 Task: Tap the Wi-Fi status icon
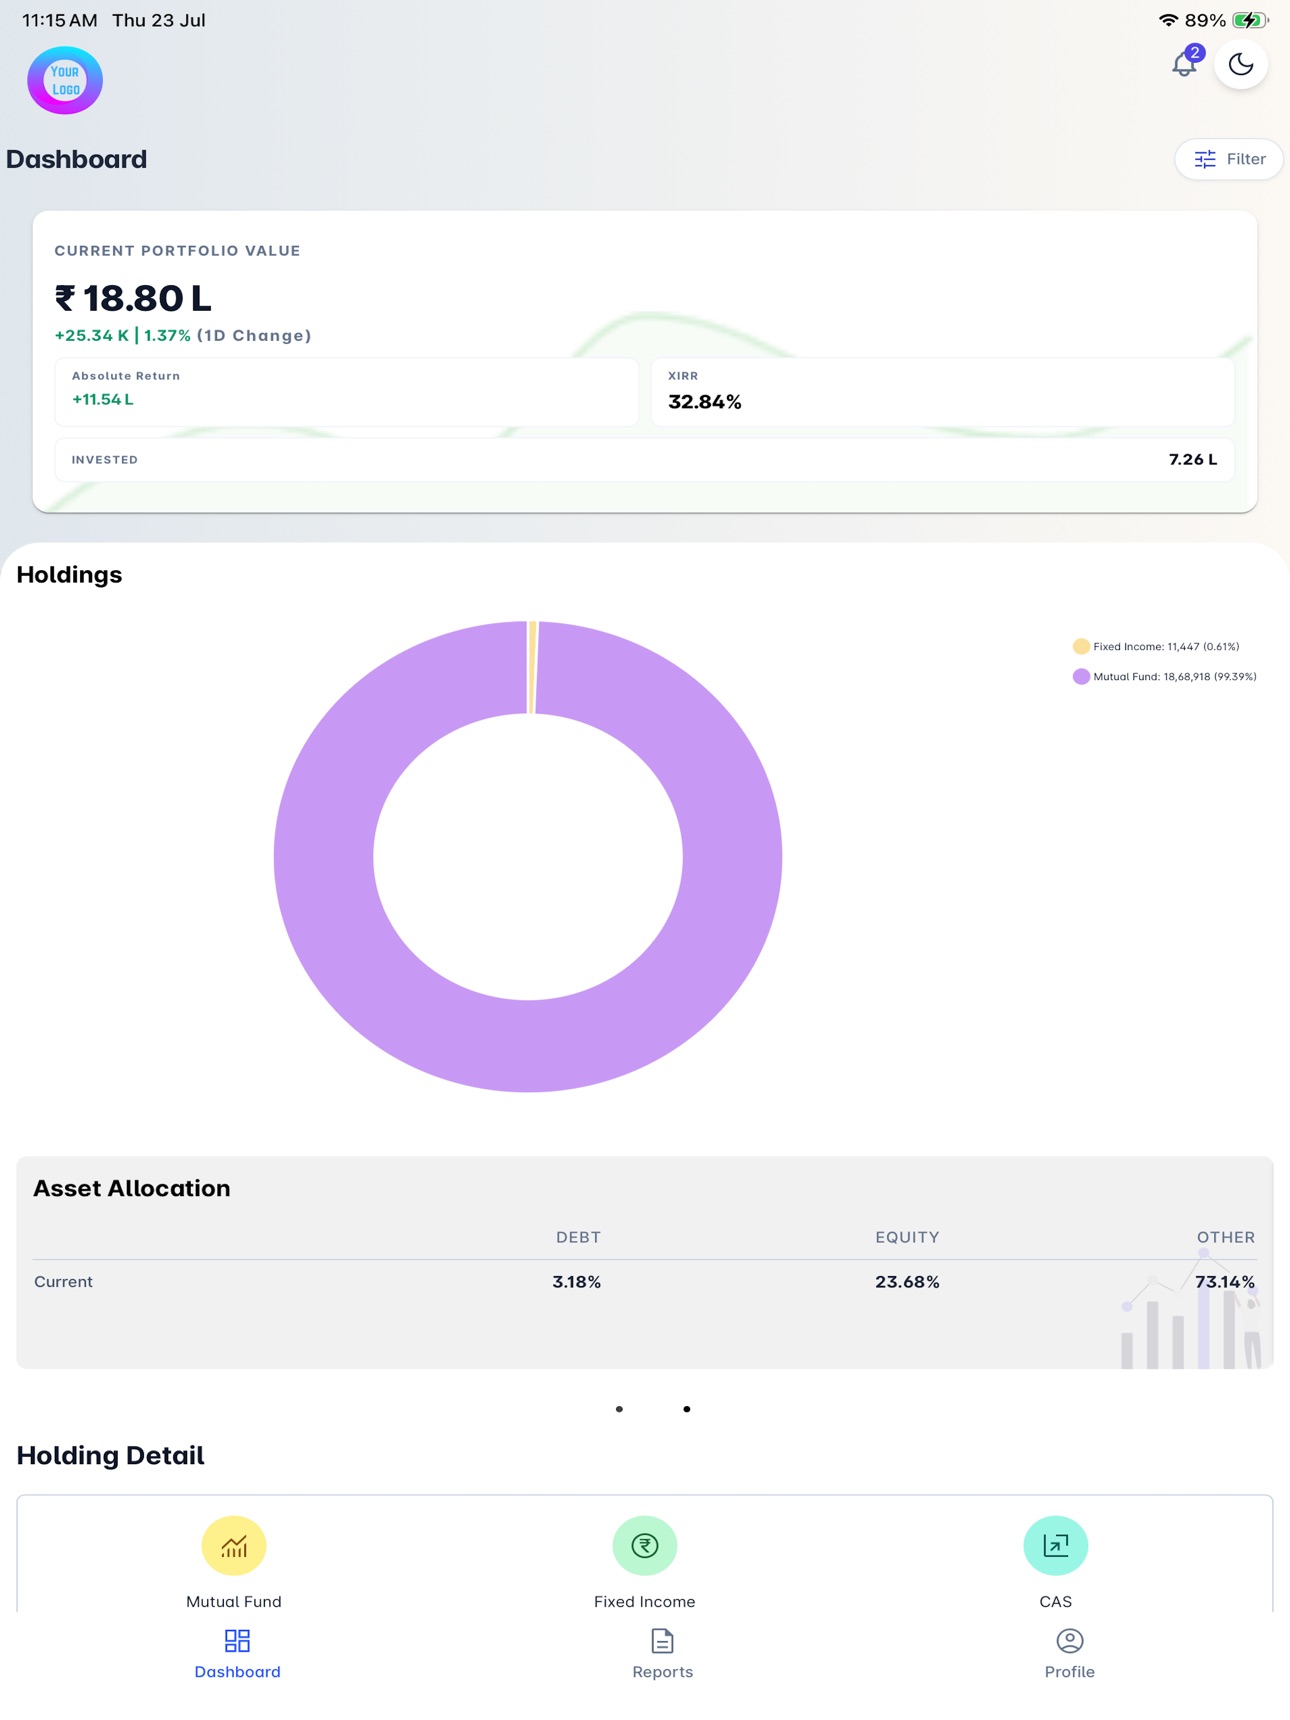coord(1168,20)
